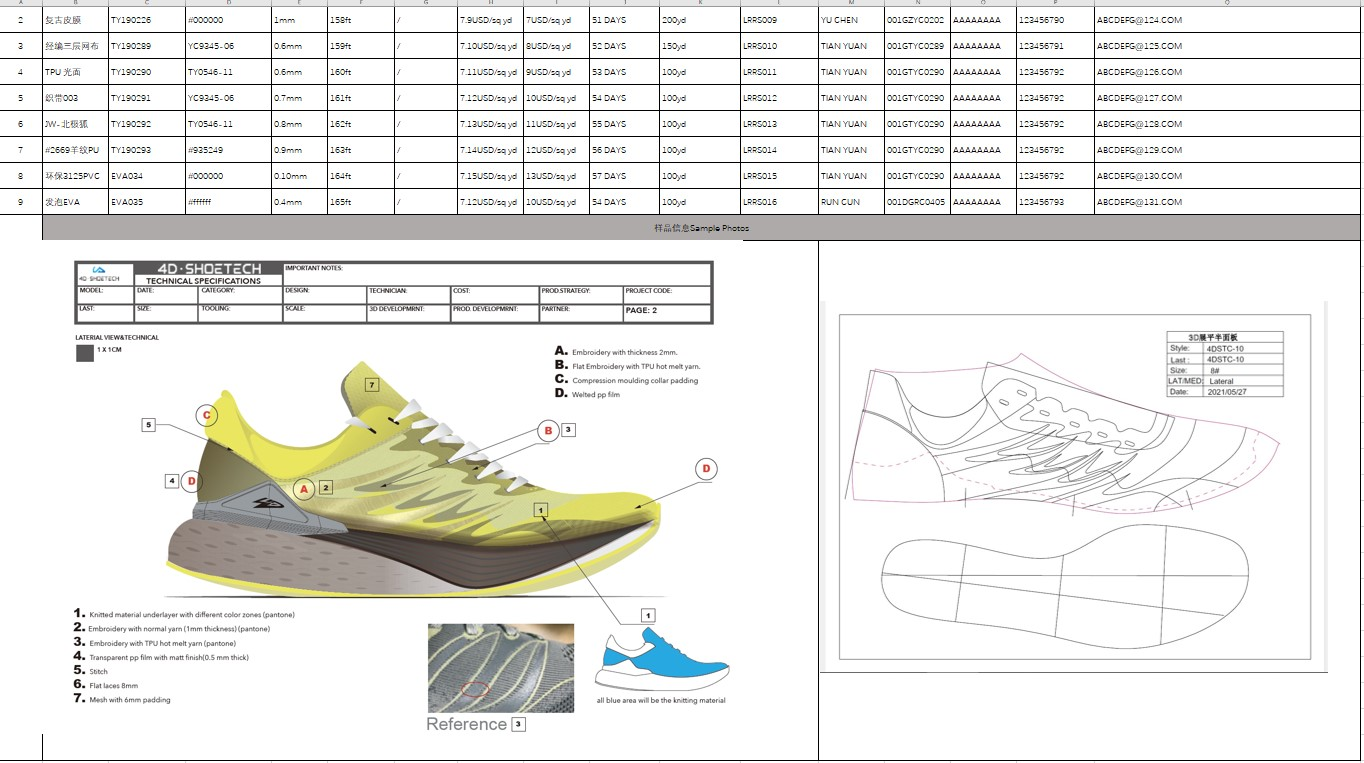Click the 0.10mm thickness cell
This screenshot has height=763, width=1364.
[x=299, y=176]
